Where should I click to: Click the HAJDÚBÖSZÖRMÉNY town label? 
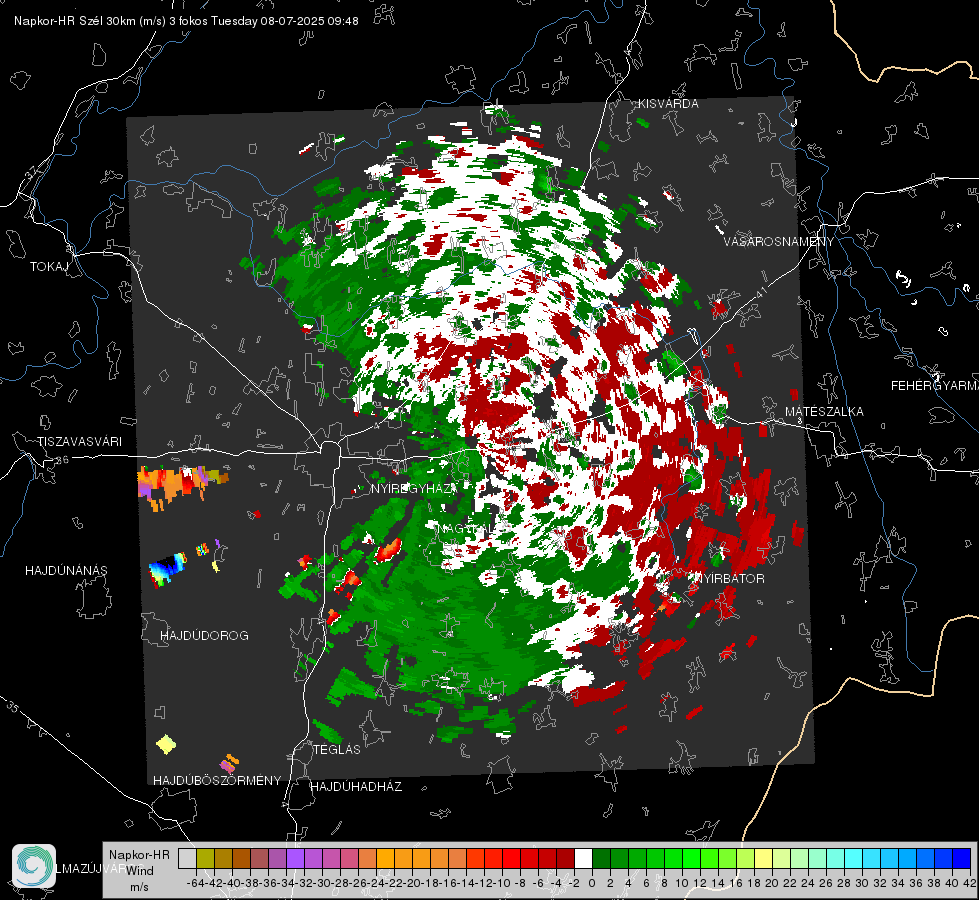[217, 780]
